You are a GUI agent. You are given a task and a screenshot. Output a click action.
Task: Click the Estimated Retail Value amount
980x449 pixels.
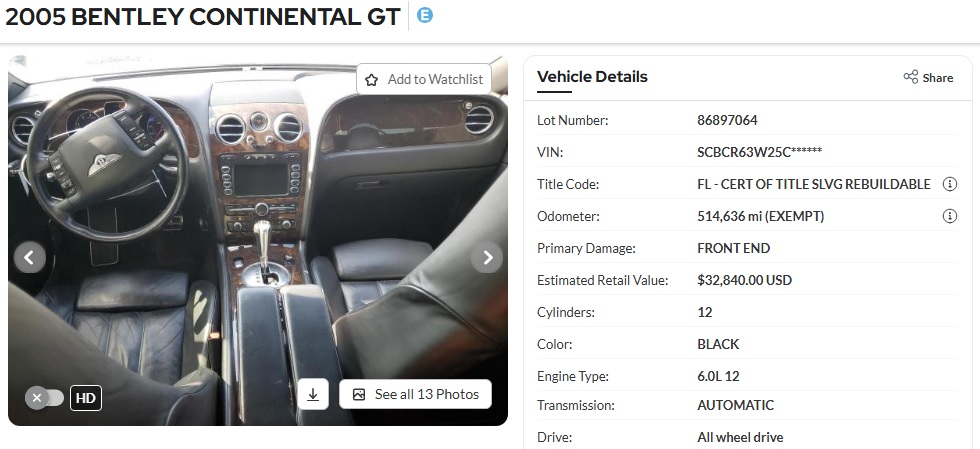pyautogui.click(x=744, y=280)
